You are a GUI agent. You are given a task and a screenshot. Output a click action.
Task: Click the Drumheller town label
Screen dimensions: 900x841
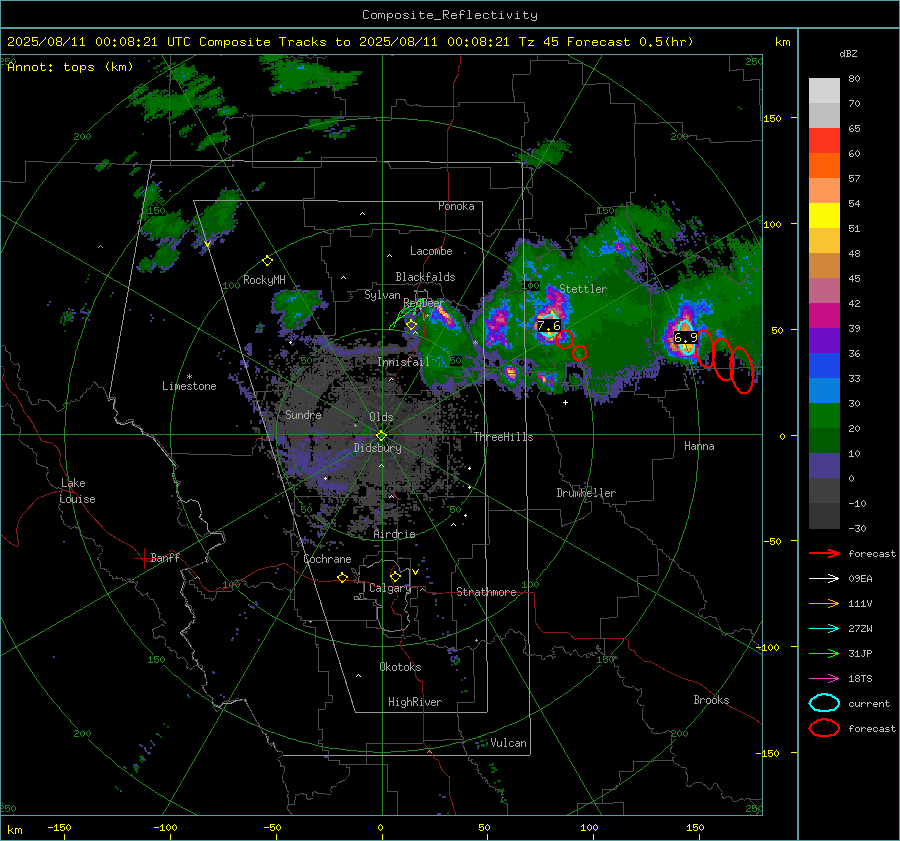[586, 493]
